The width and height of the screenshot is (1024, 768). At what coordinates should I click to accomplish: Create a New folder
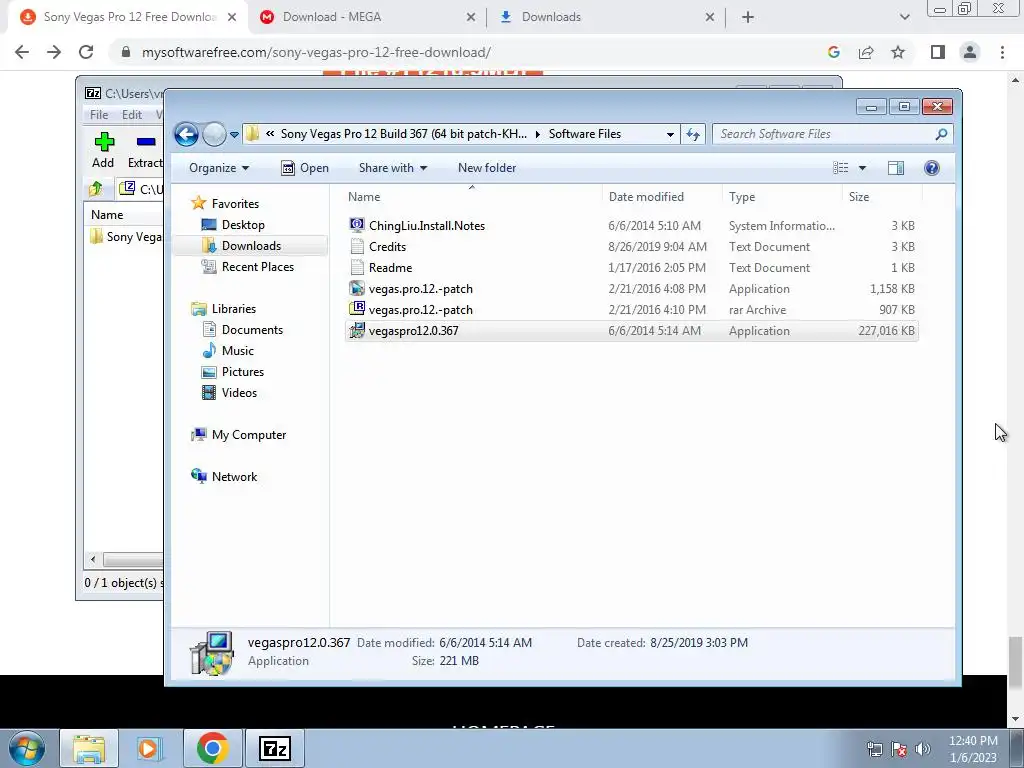tap(487, 168)
